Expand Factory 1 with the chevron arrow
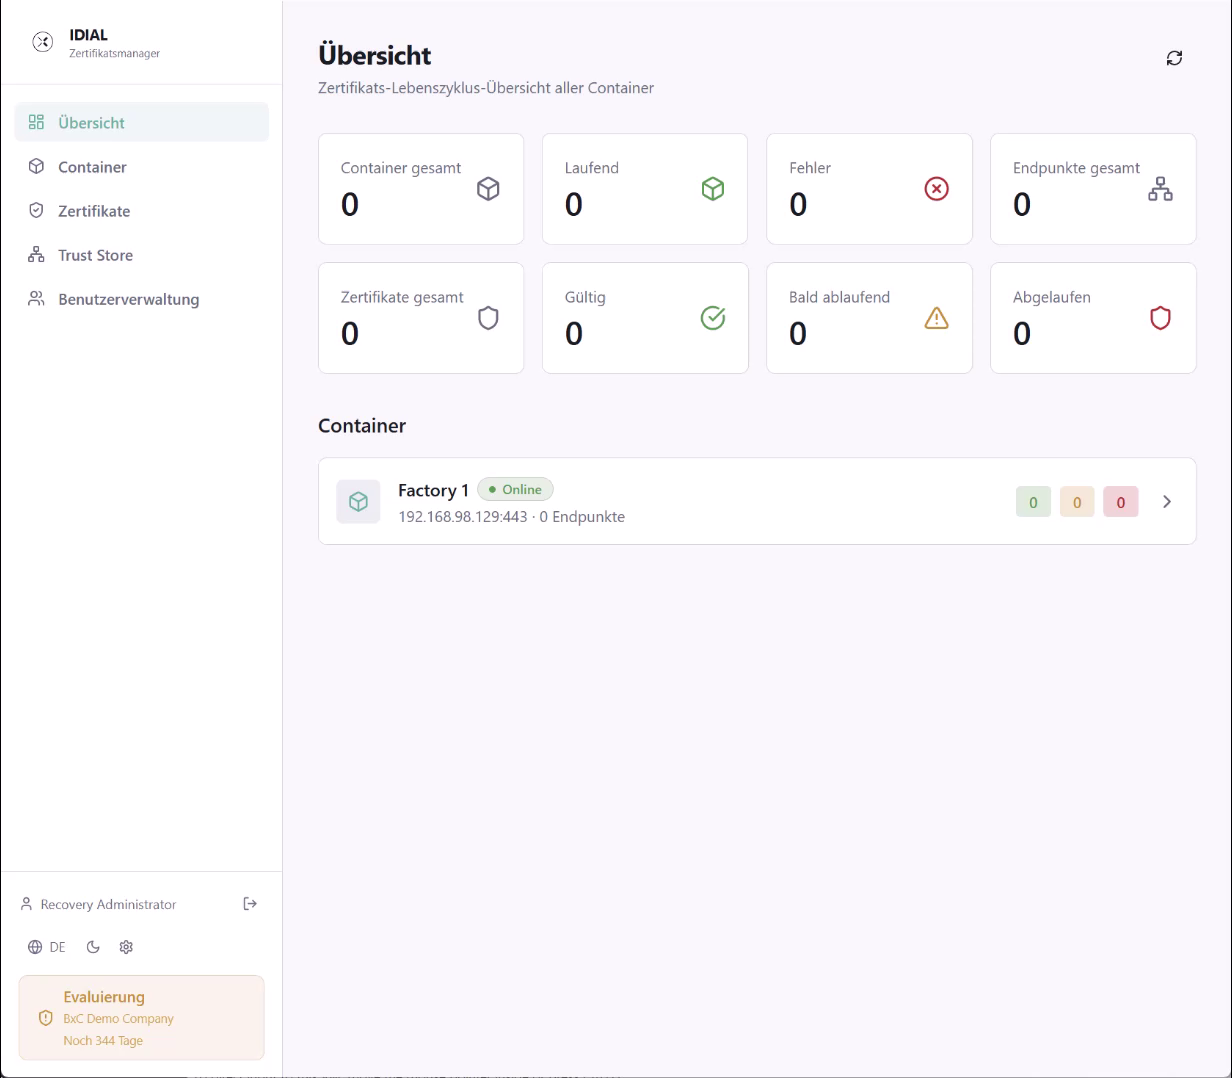The height and width of the screenshot is (1078, 1232). (1167, 502)
